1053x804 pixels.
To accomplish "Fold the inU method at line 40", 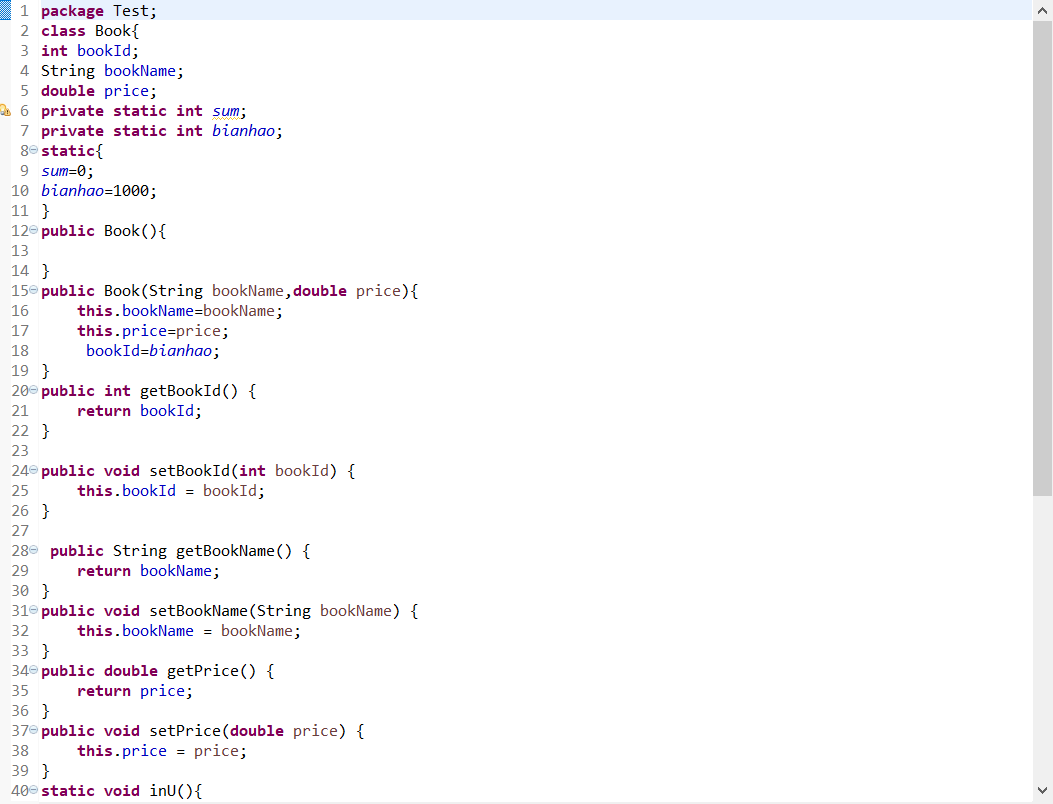I will point(34,791).
